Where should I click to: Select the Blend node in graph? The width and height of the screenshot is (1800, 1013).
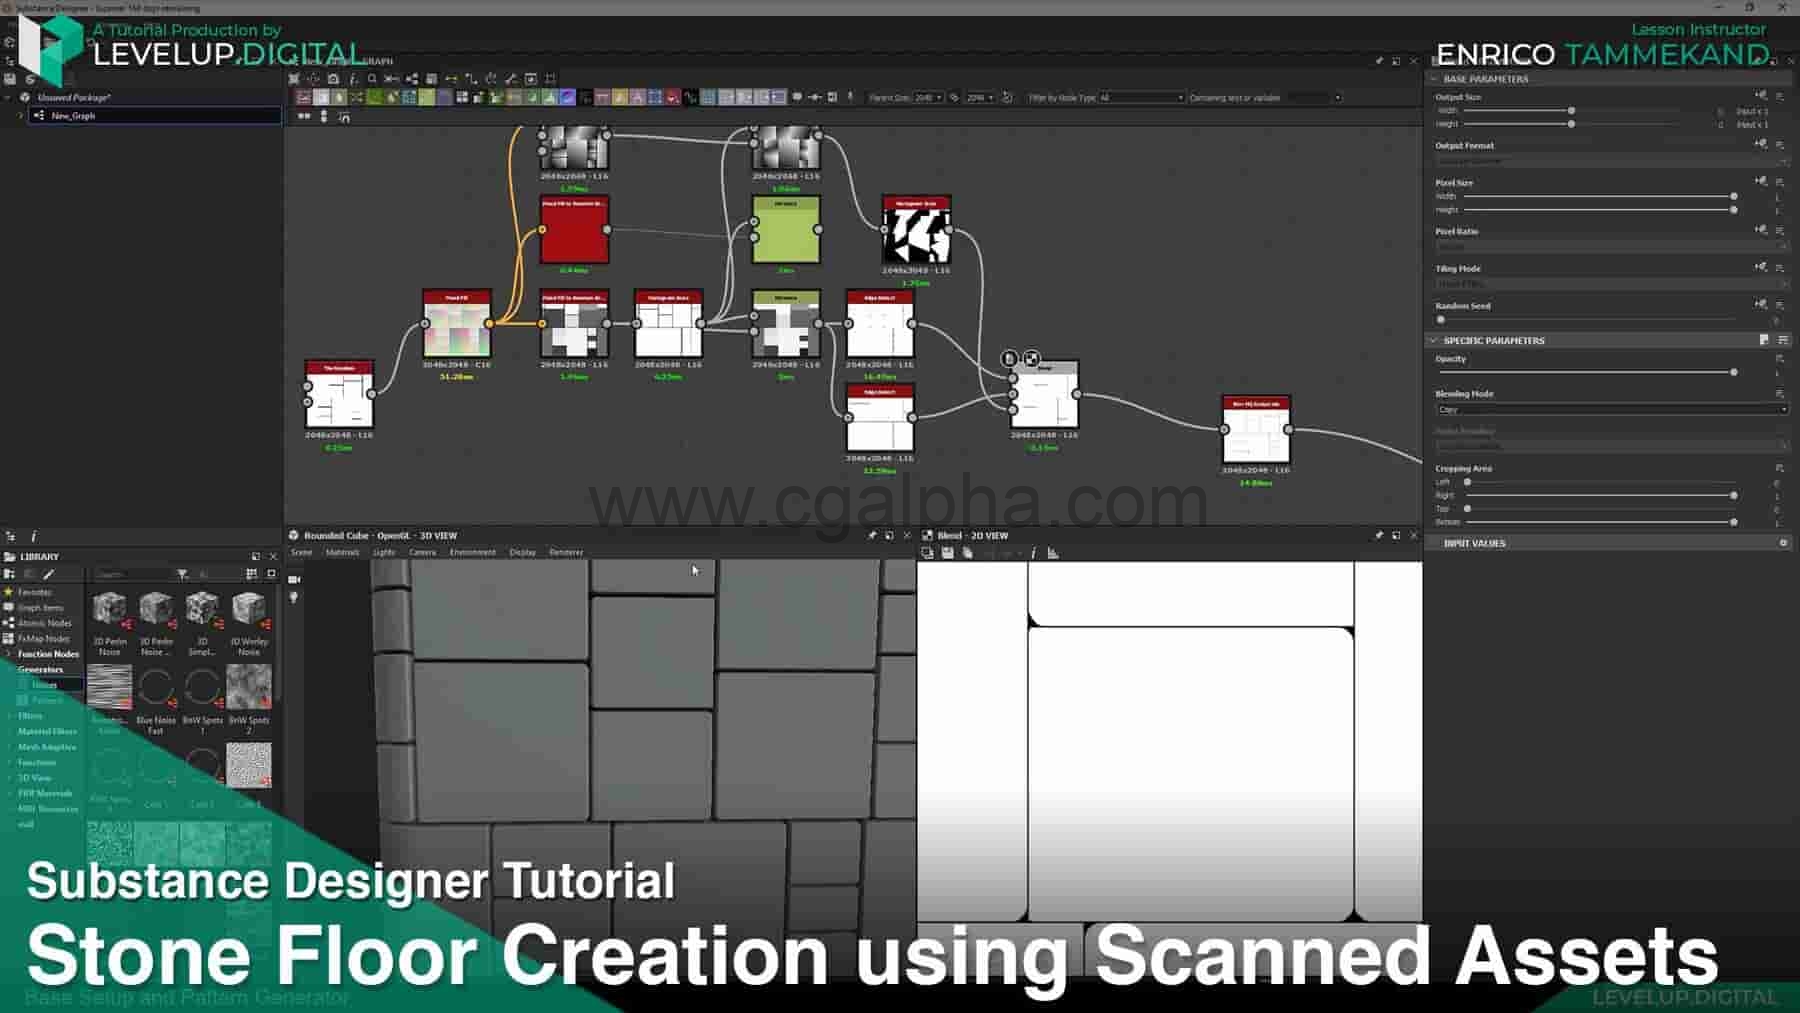pos(1044,395)
